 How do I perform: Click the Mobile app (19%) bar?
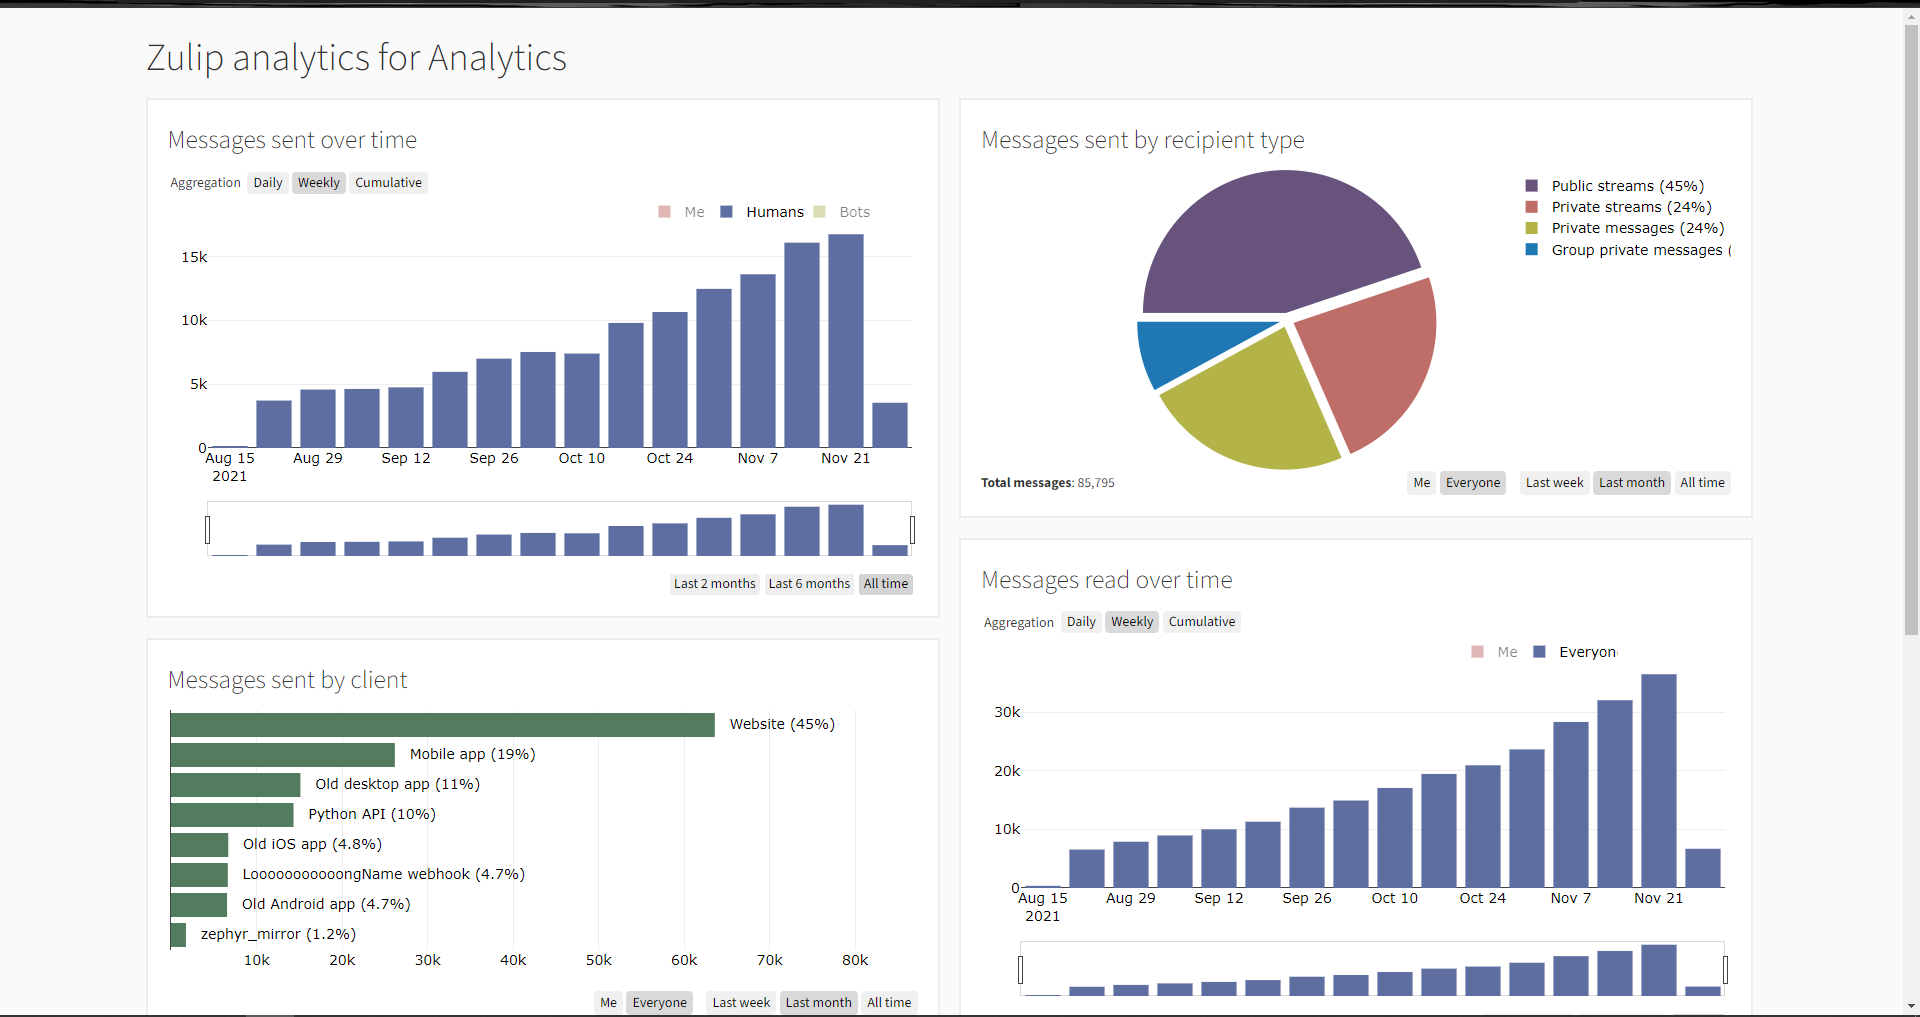pos(283,755)
